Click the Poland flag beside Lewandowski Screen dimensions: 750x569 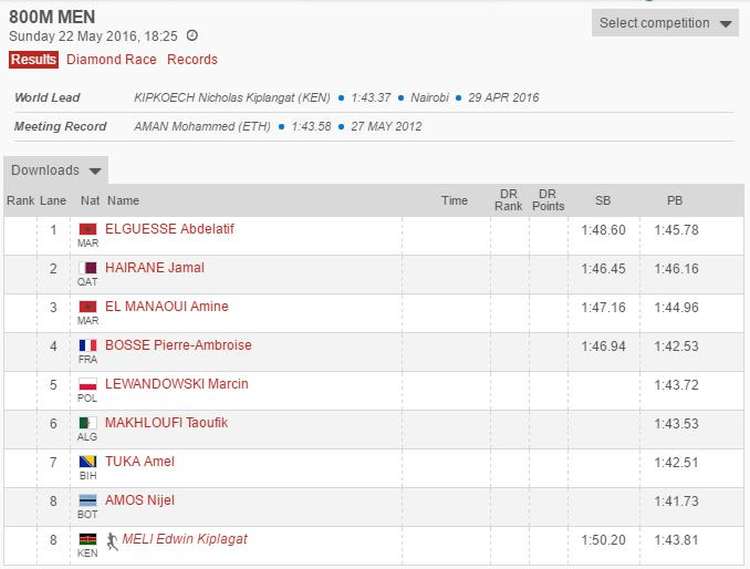(x=88, y=385)
